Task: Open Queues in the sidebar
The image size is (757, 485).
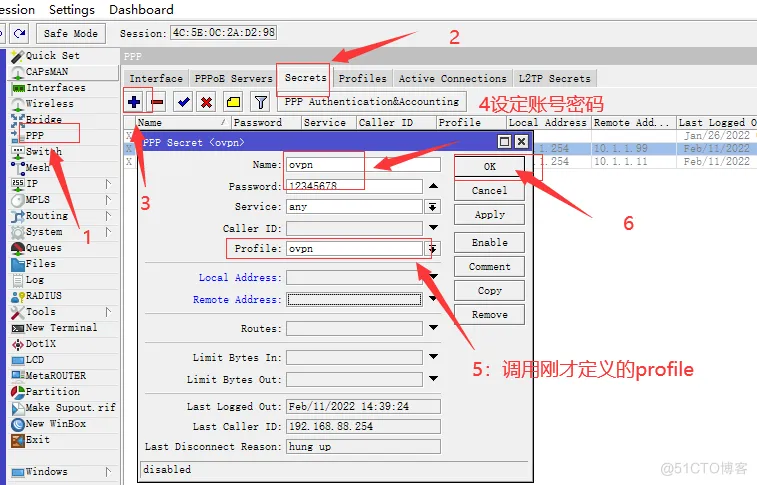Action: [43, 247]
